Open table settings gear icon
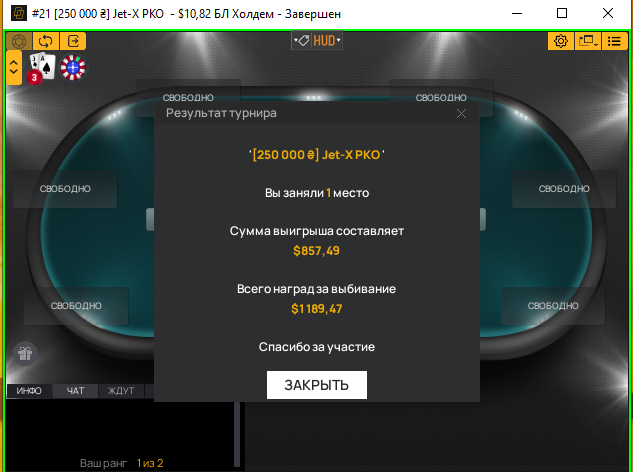633x472 pixels. (x=561, y=41)
